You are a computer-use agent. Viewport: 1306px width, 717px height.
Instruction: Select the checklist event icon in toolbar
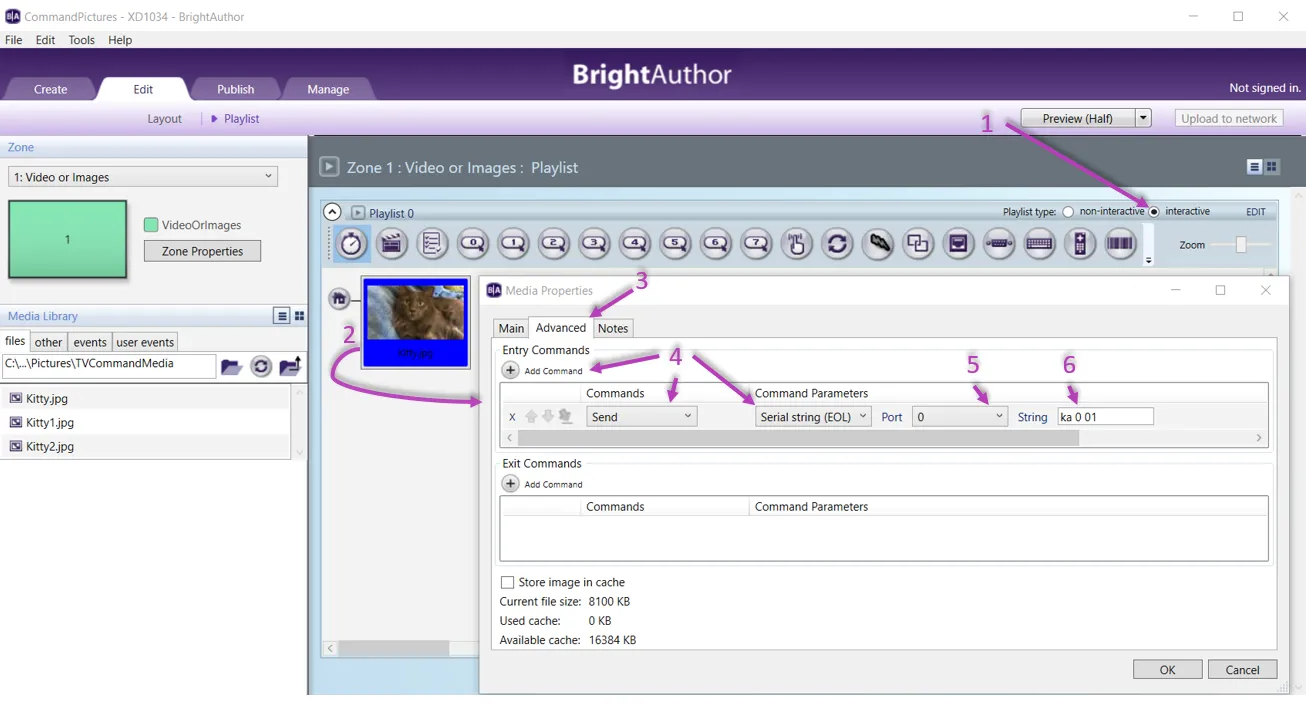[x=432, y=243]
